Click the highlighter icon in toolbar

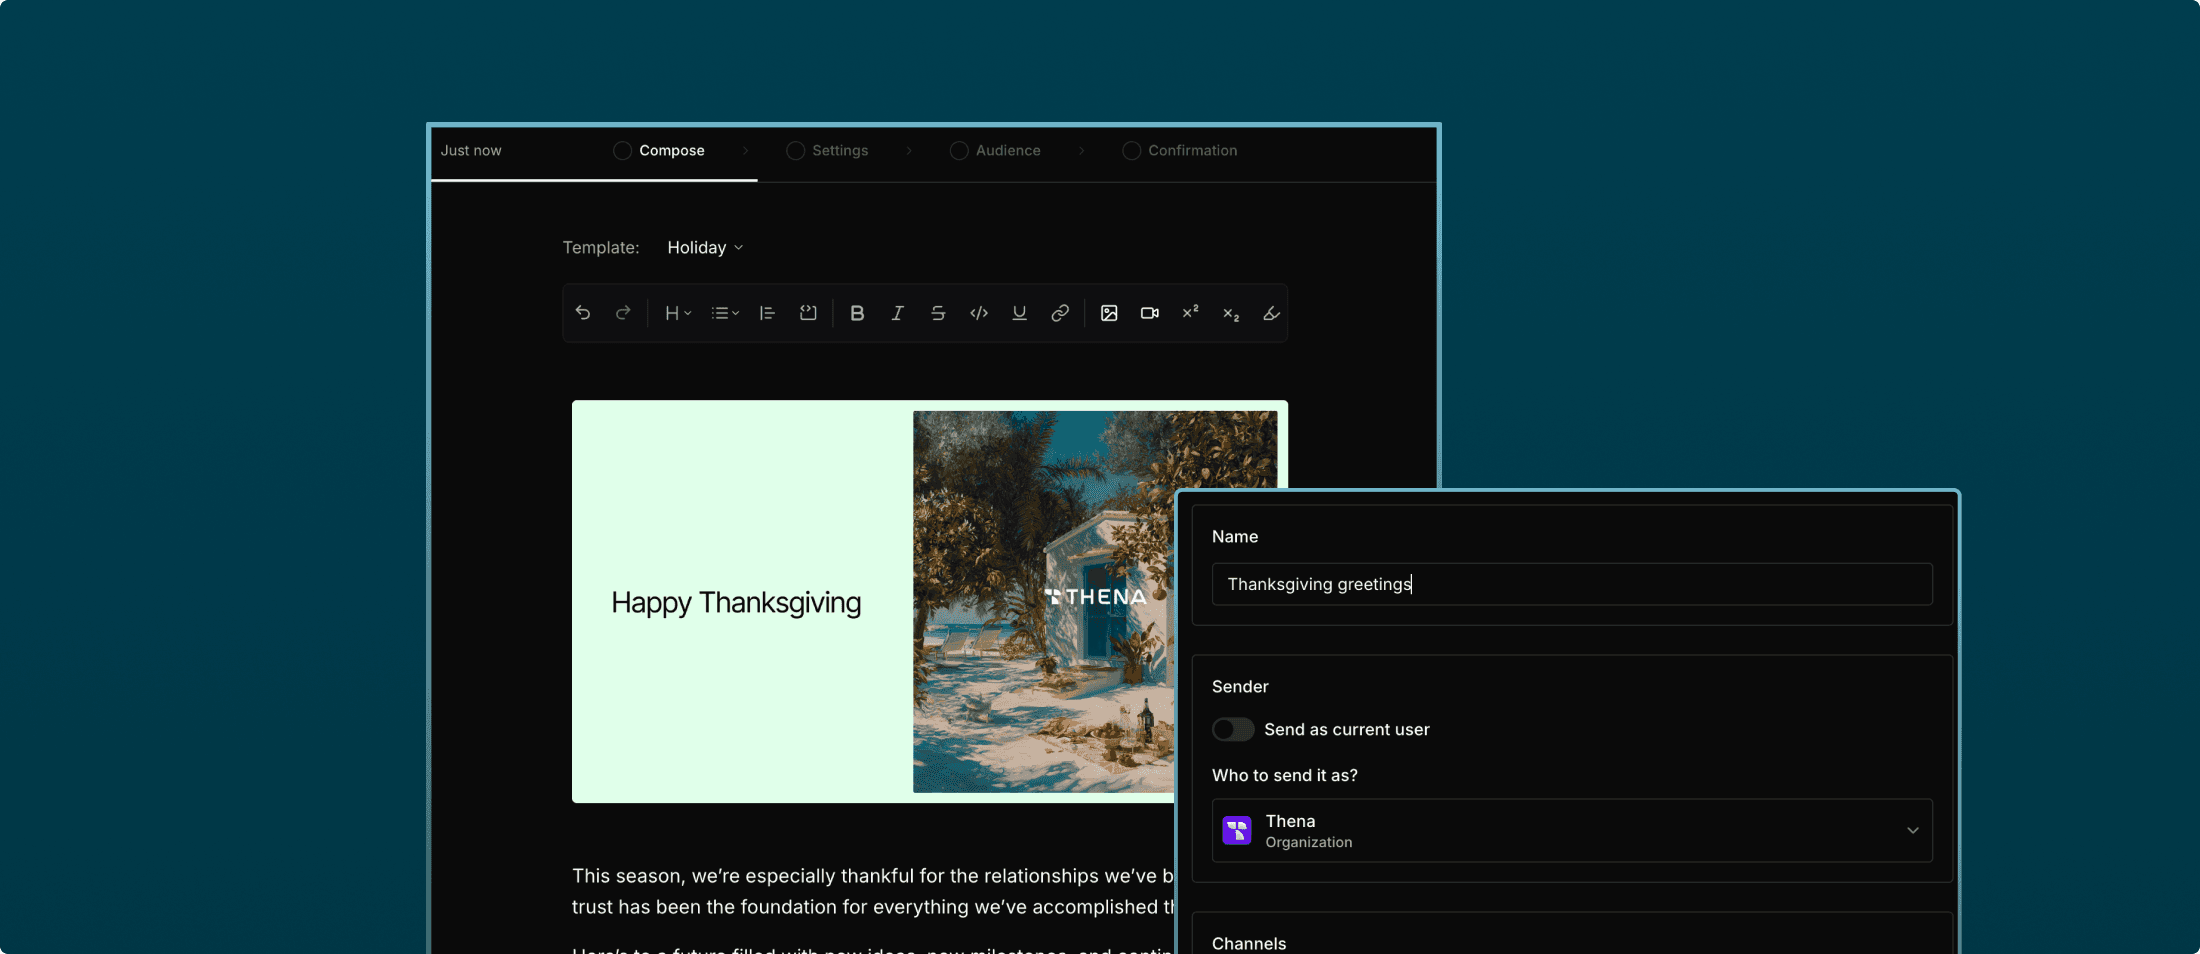coord(1271,313)
